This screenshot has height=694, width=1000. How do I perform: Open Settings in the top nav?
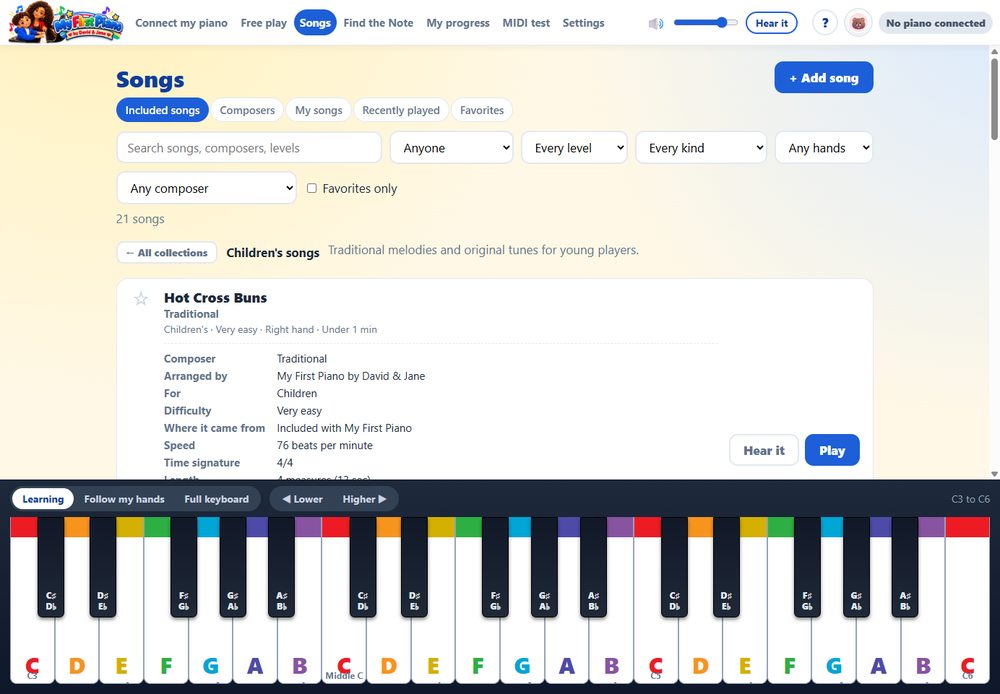click(x=584, y=23)
